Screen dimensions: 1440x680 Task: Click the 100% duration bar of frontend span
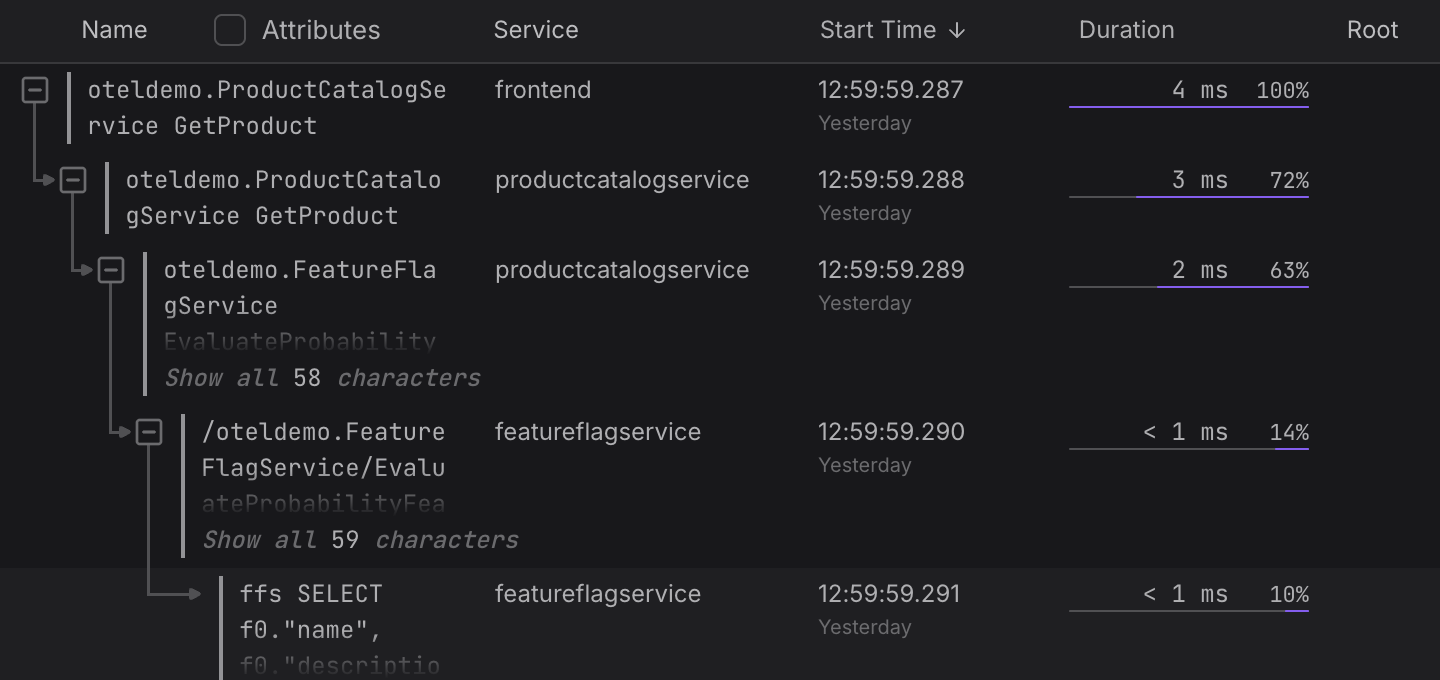(1188, 106)
